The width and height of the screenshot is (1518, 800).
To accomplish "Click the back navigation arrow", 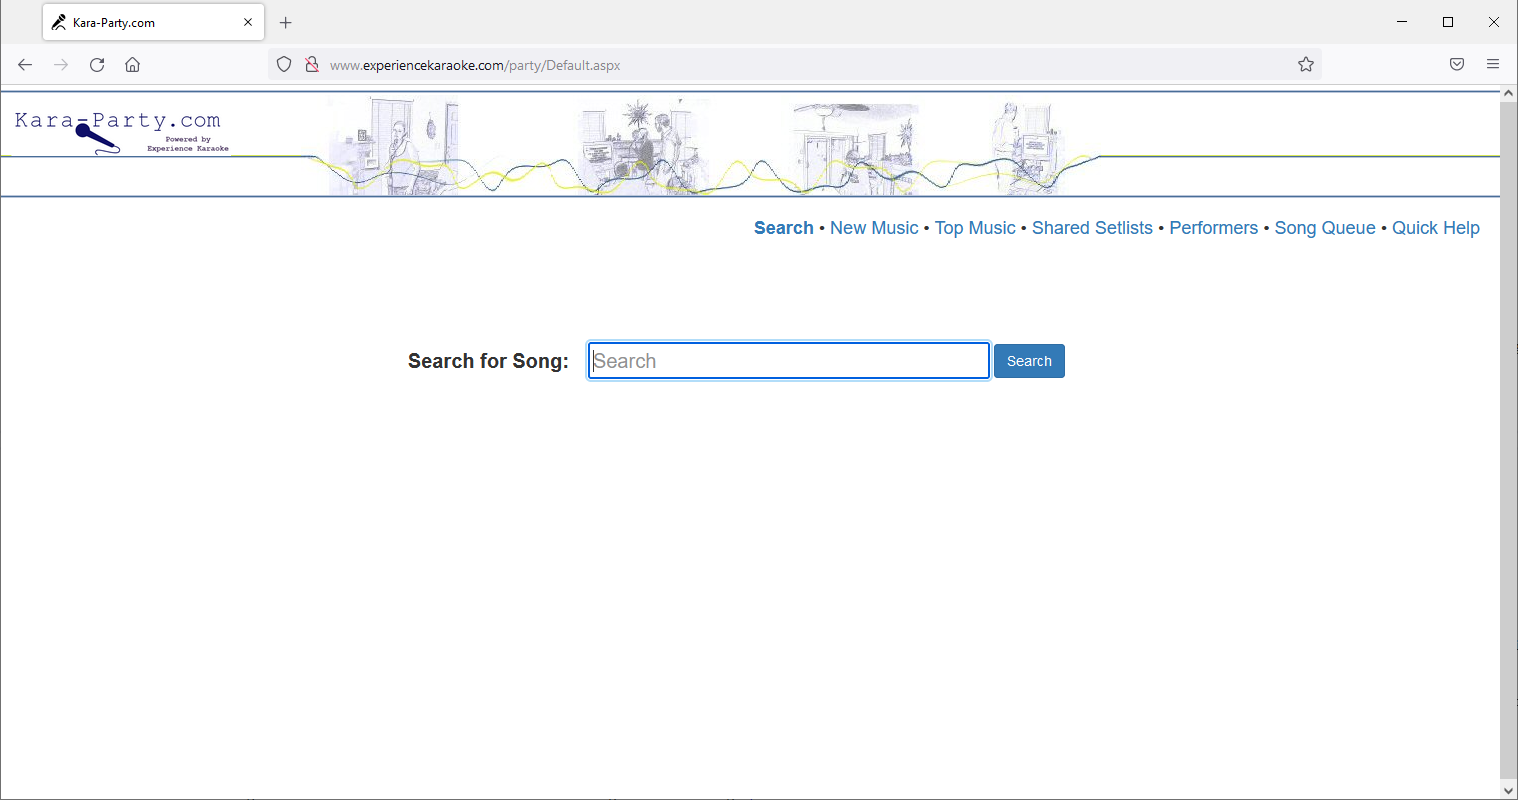I will tap(25, 65).
